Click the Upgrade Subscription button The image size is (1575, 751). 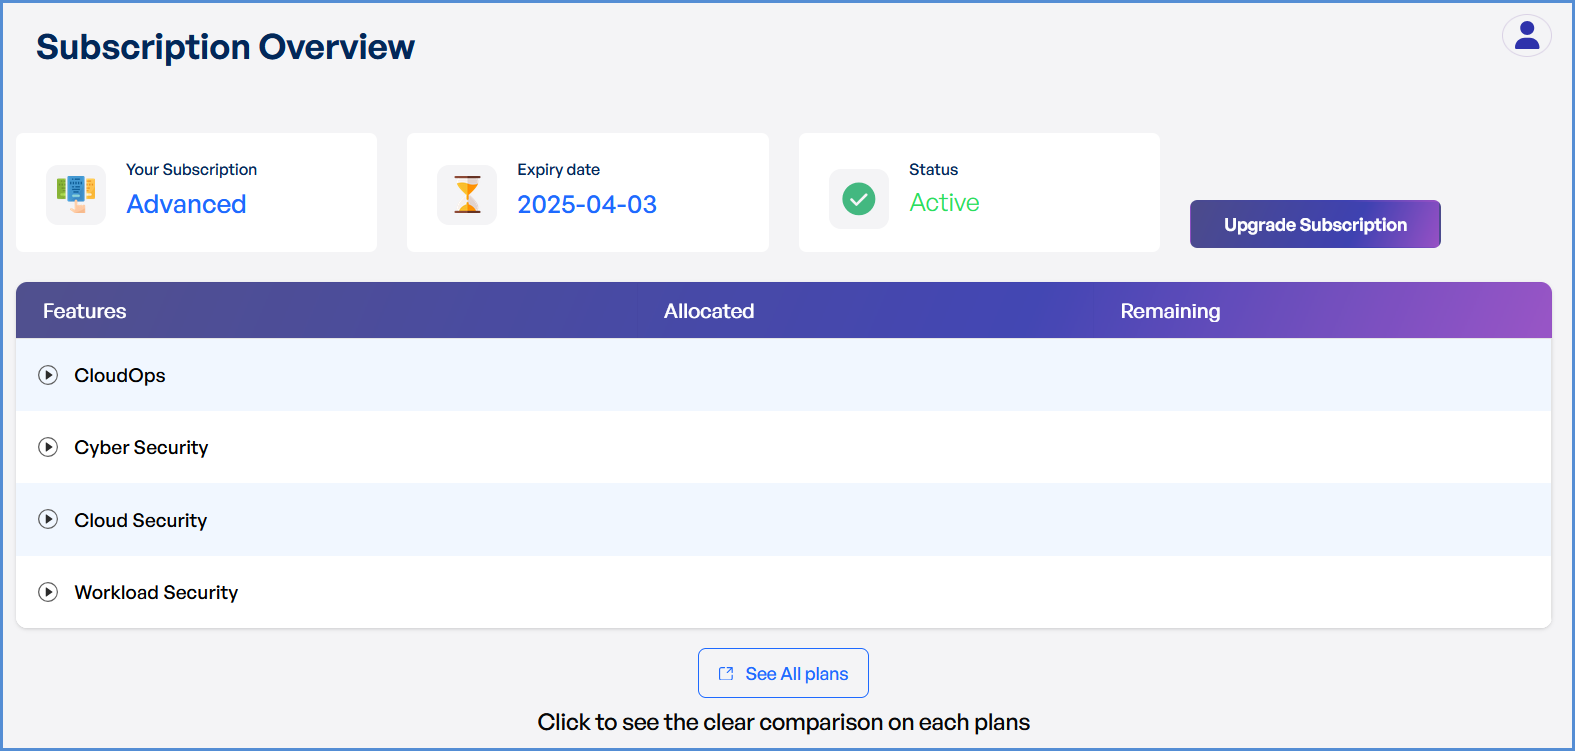tap(1314, 224)
